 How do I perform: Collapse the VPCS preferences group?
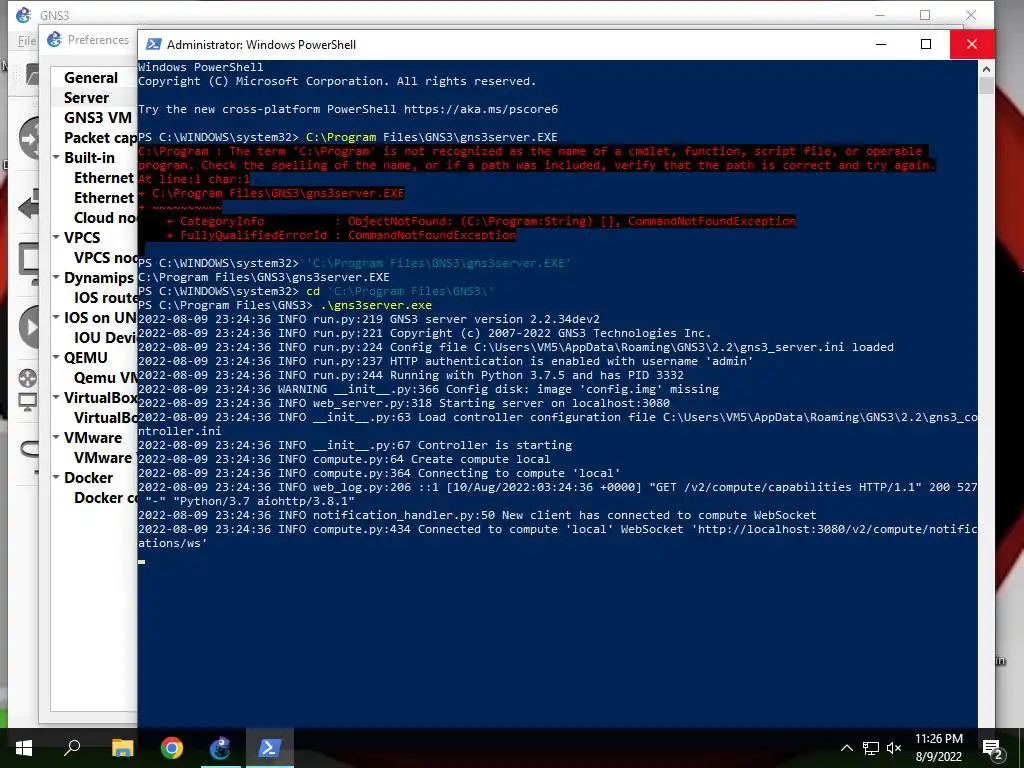coord(56,237)
